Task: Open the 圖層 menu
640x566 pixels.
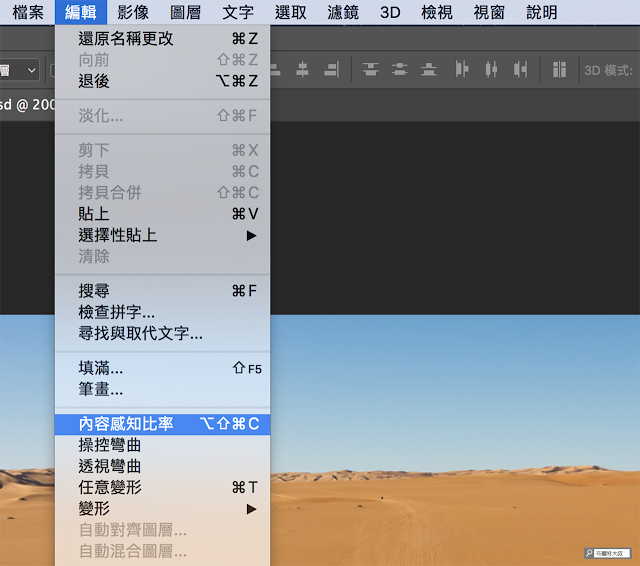Action: [185, 12]
